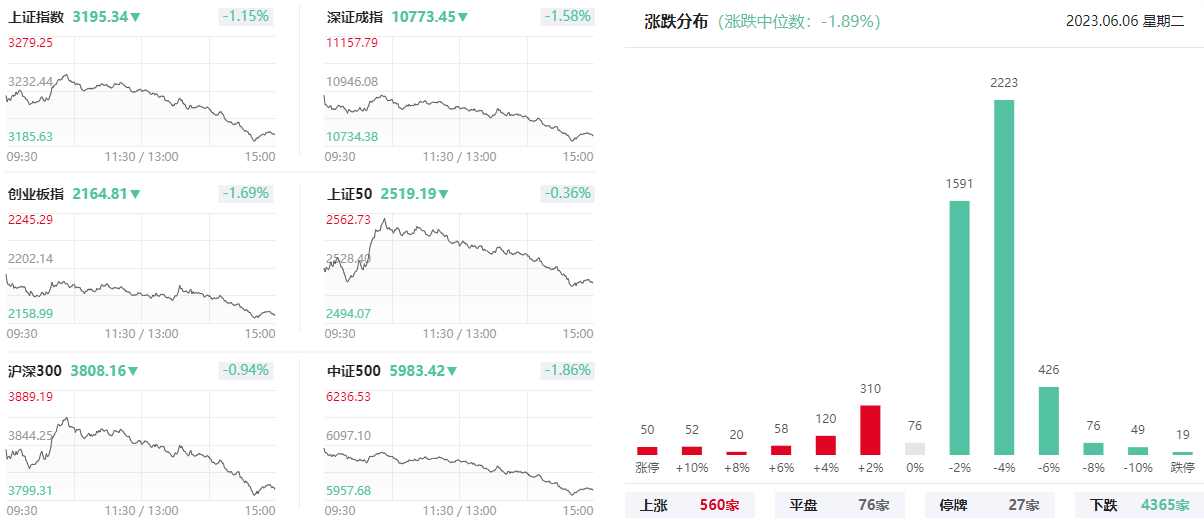Click the 中证500 down arrow indicator
Screen dimensions: 1204x520
(452, 371)
